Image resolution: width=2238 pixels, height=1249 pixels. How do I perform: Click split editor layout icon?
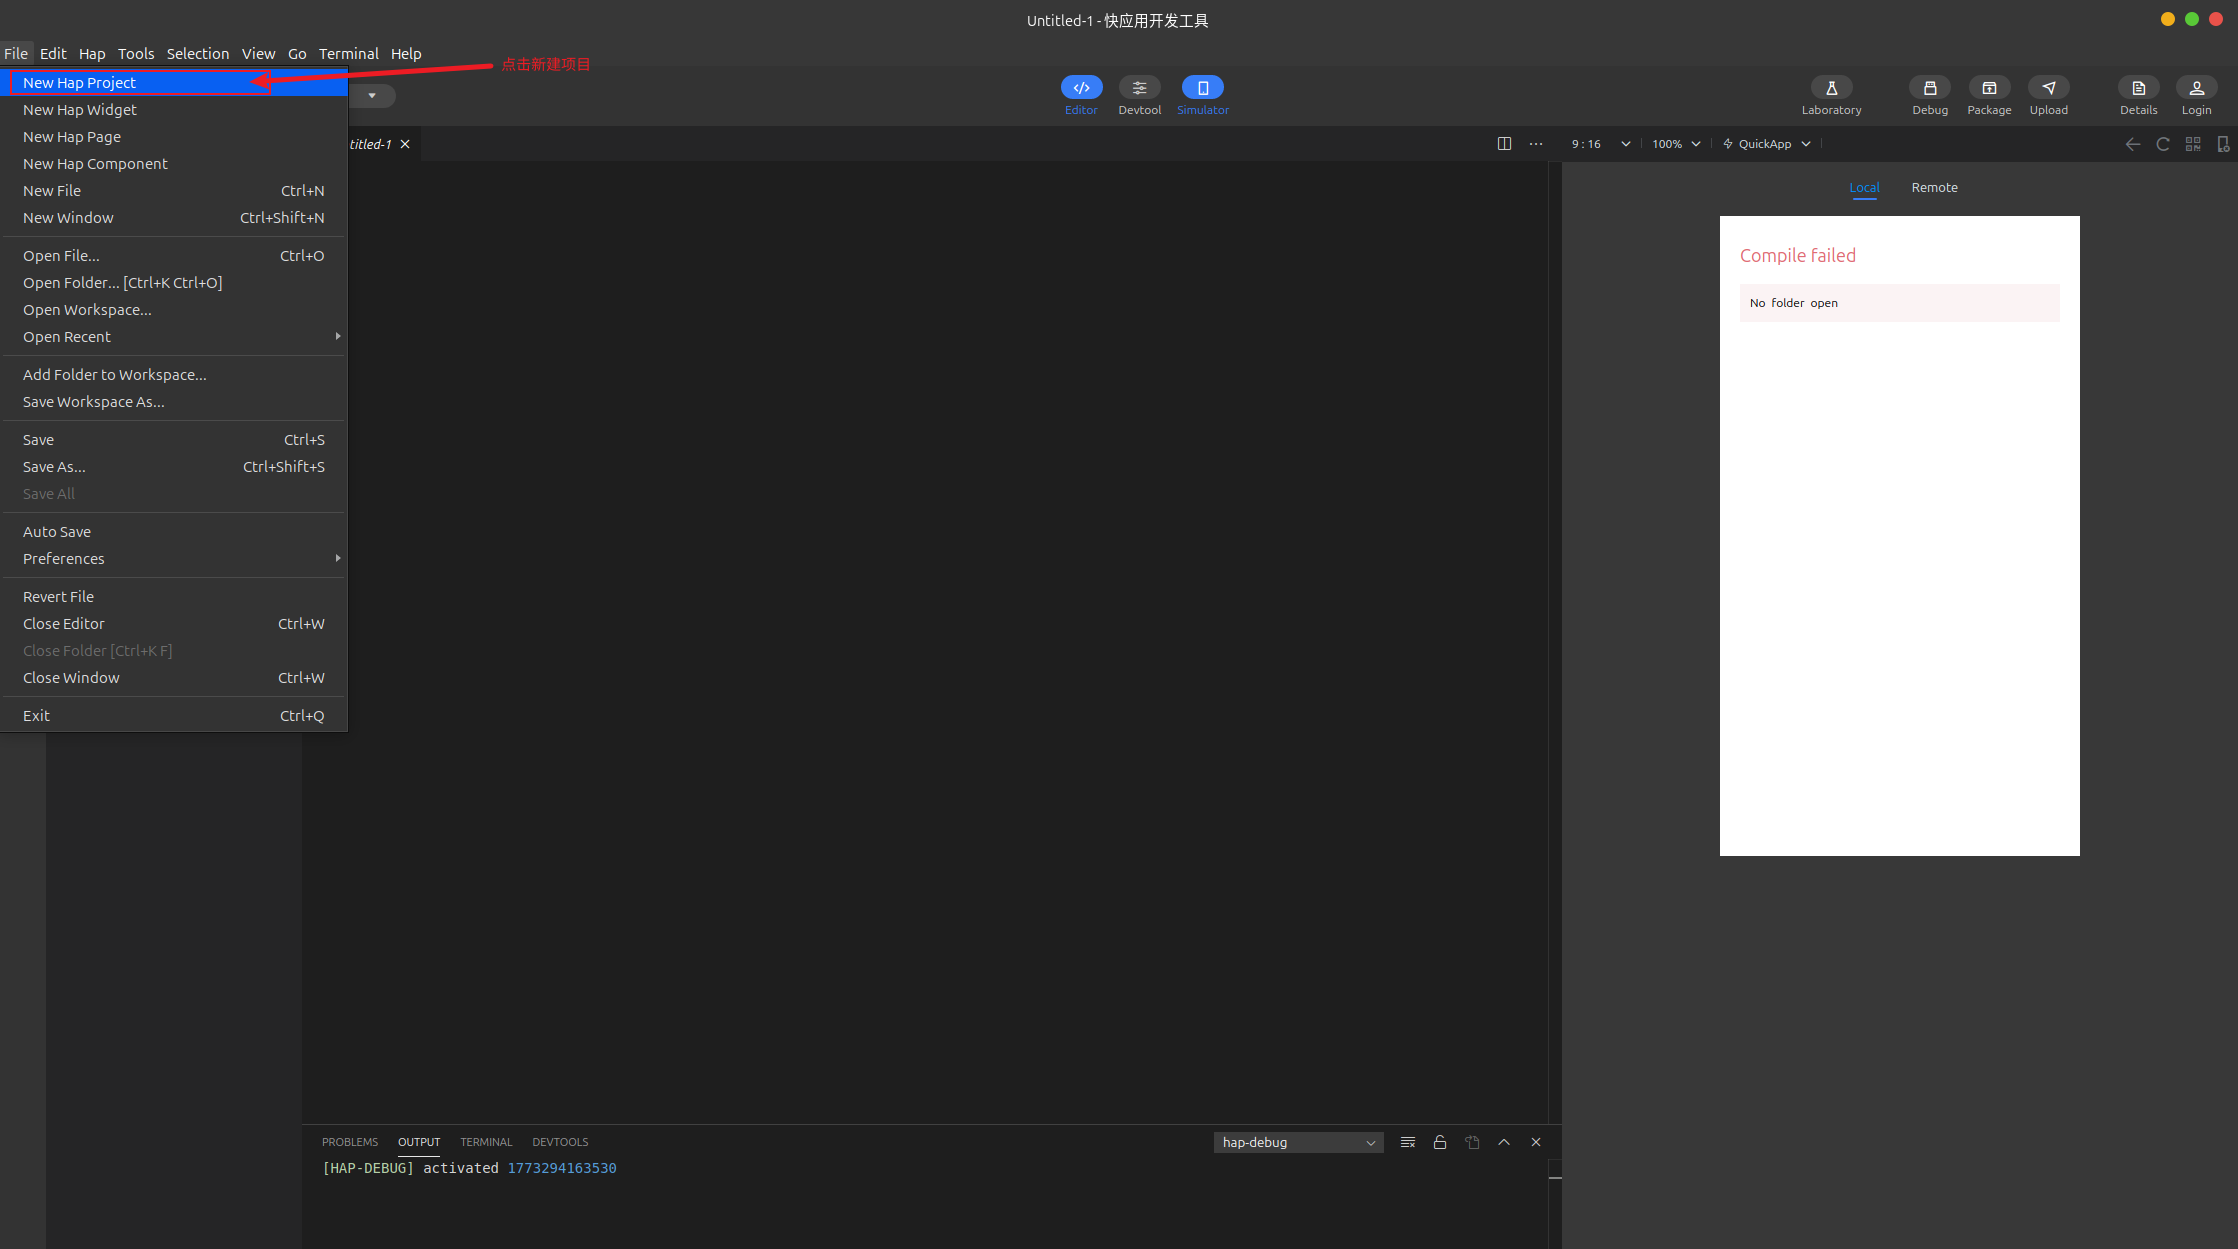tap(1504, 144)
